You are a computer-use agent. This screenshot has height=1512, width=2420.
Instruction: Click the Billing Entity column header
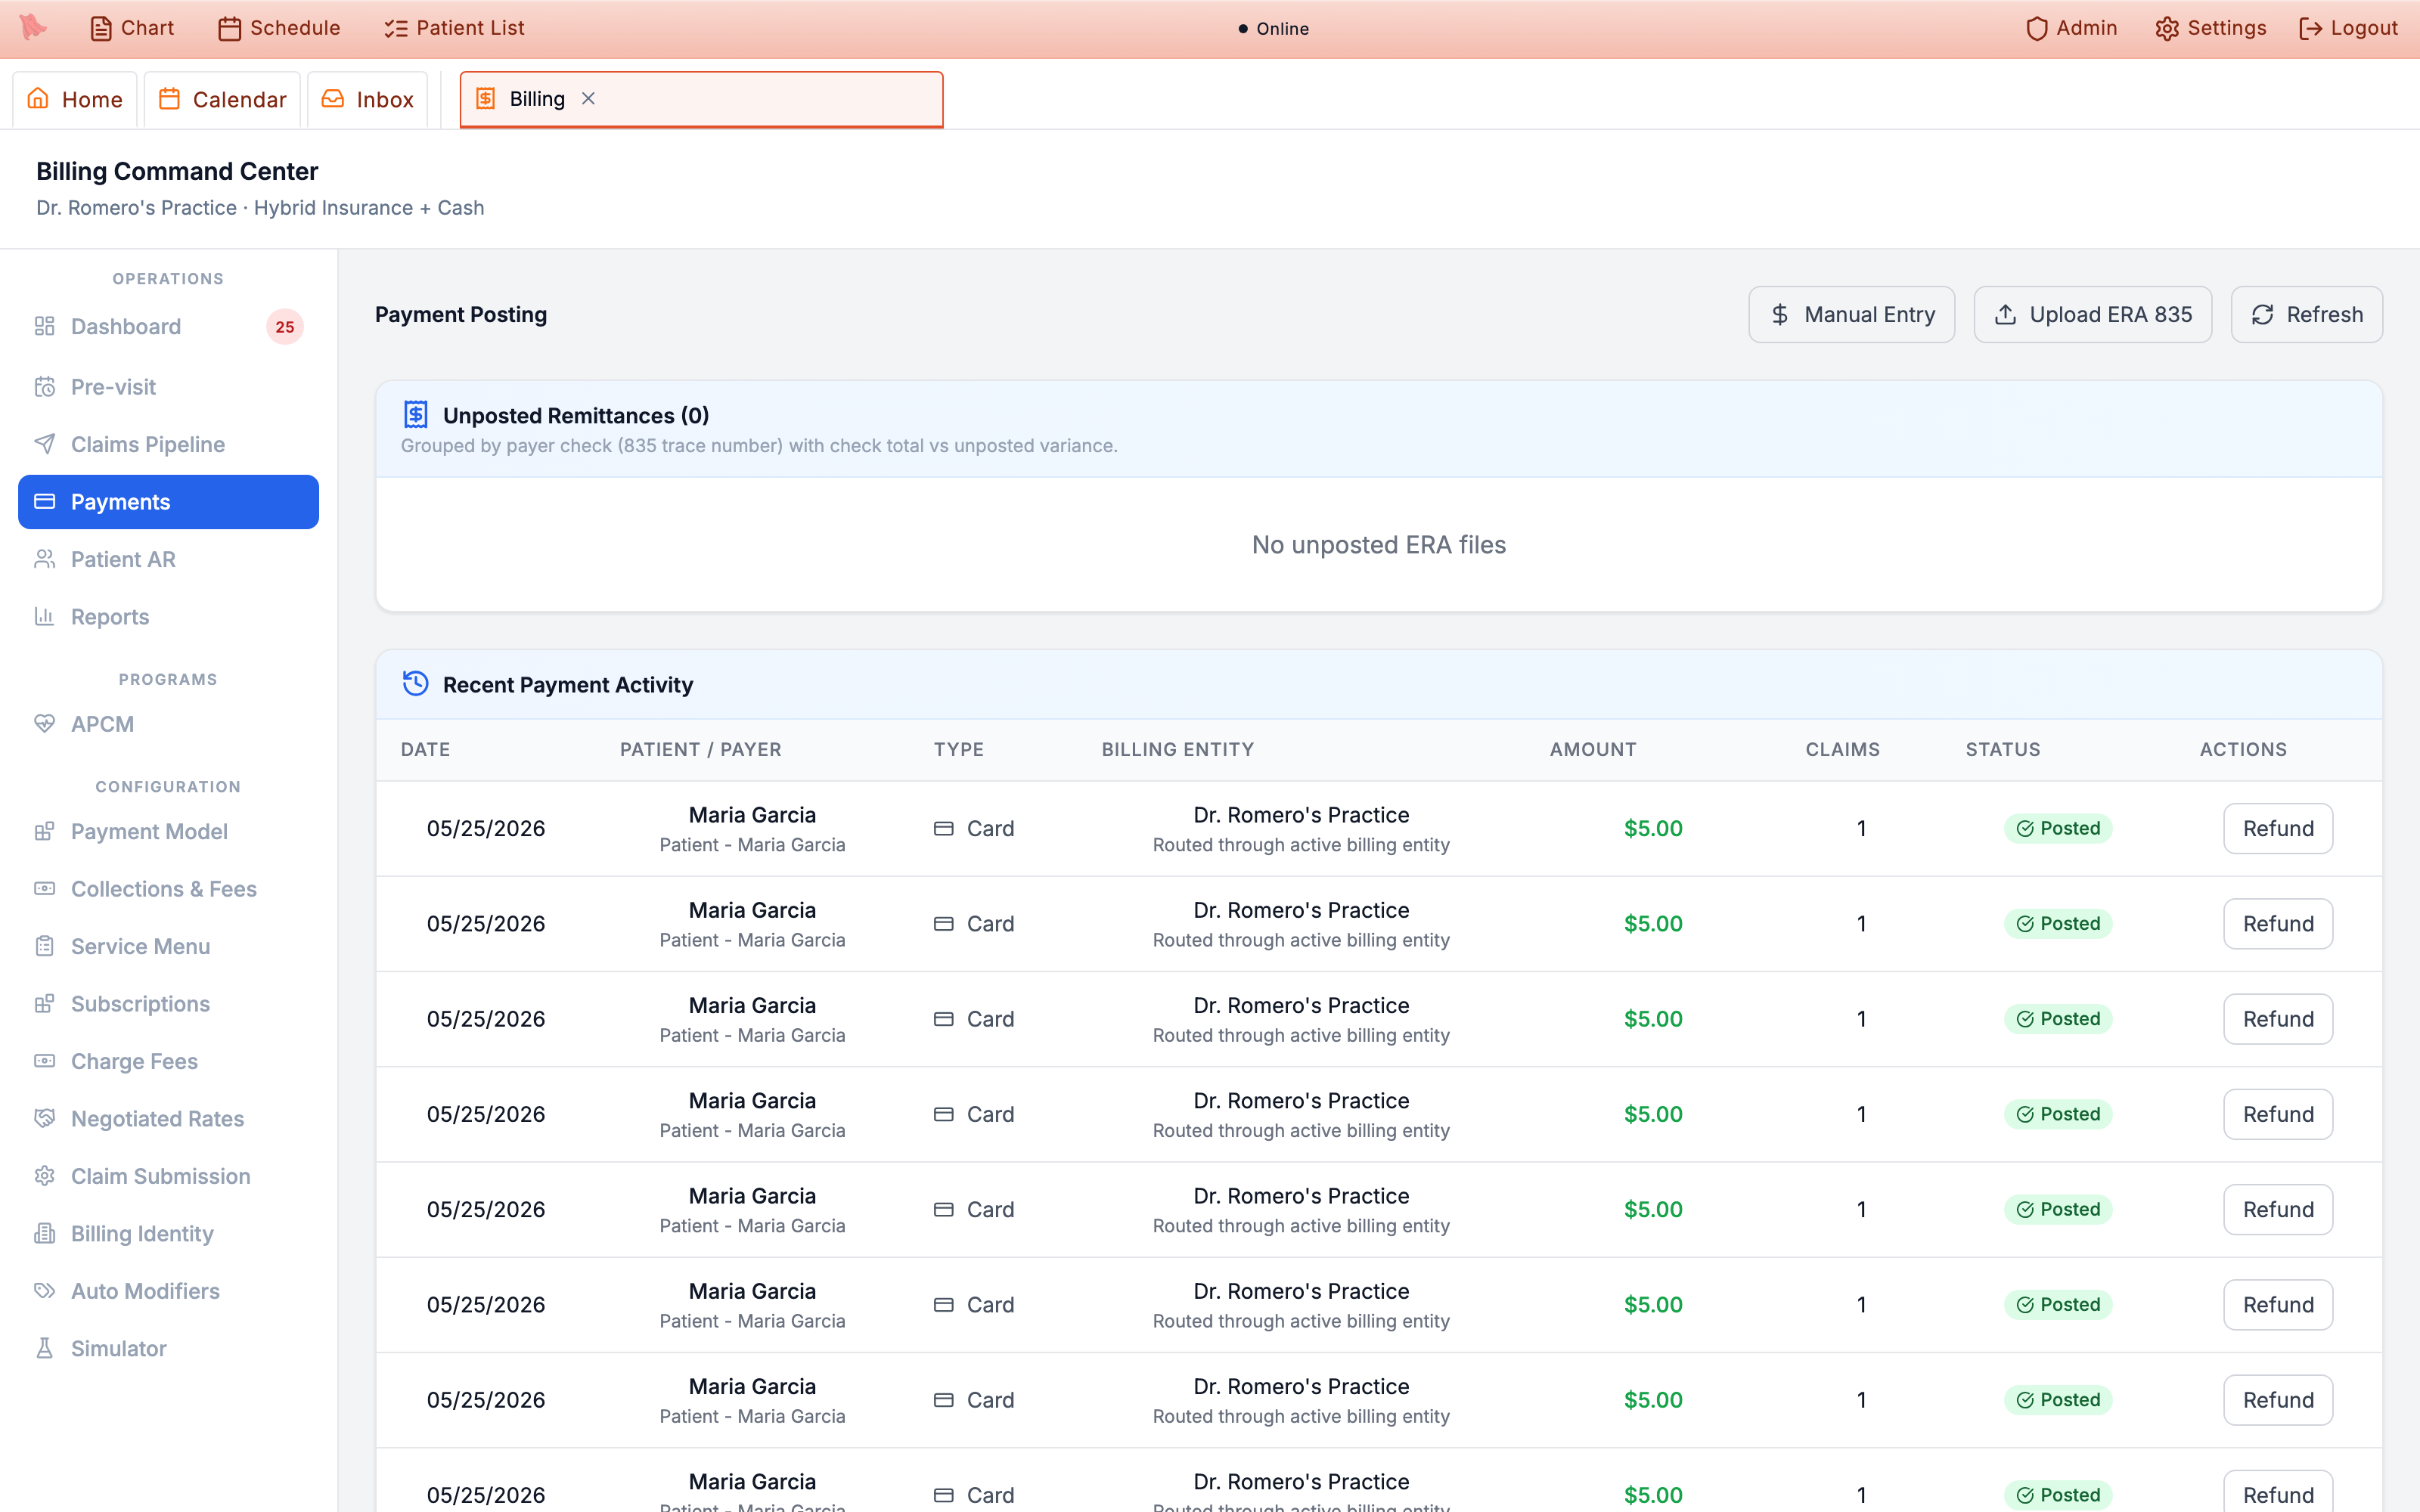click(x=1177, y=750)
